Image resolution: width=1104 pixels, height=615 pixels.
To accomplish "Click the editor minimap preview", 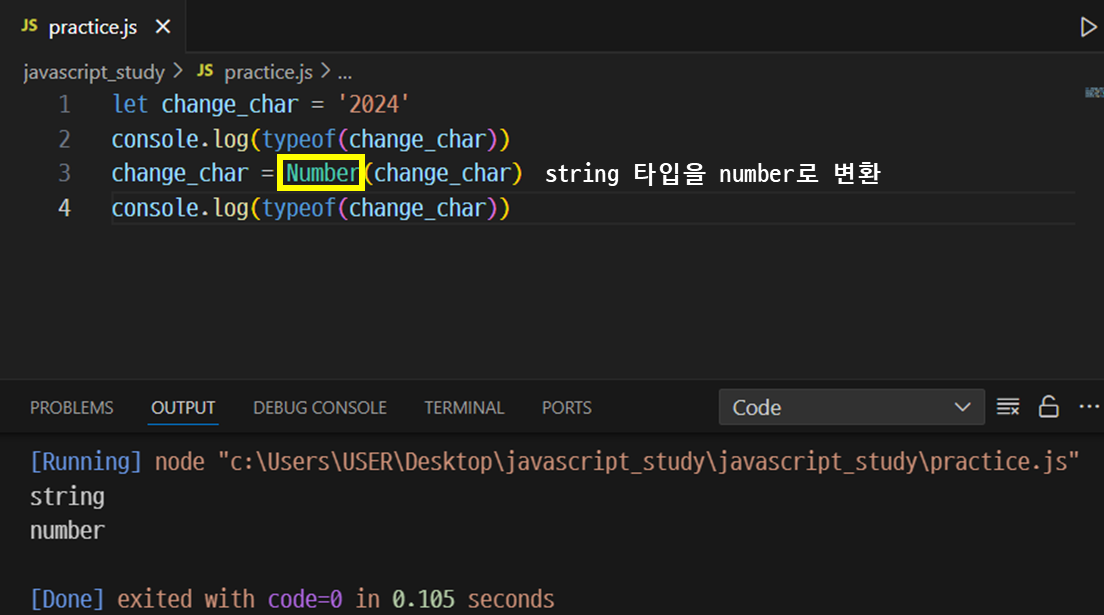I will (1093, 92).
